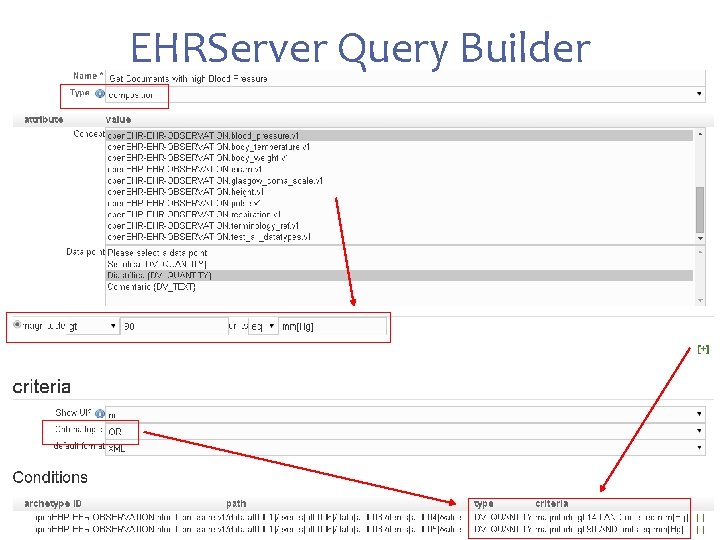Click the 'criteria' column header in Conditions
The image size is (720, 540).
click(x=551, y=504)
